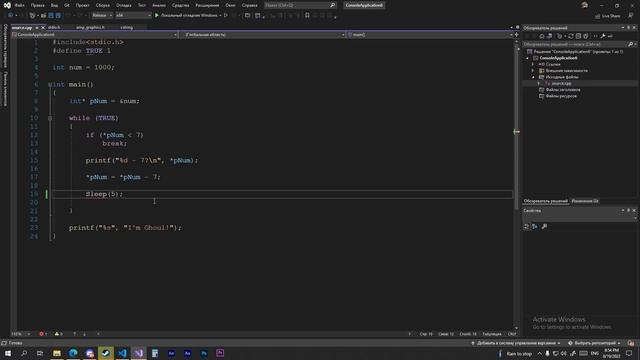The image size is (640, 360).
Task: Open Steam from the taskbar
Action: pyautogui.click(x=106, y=353)
